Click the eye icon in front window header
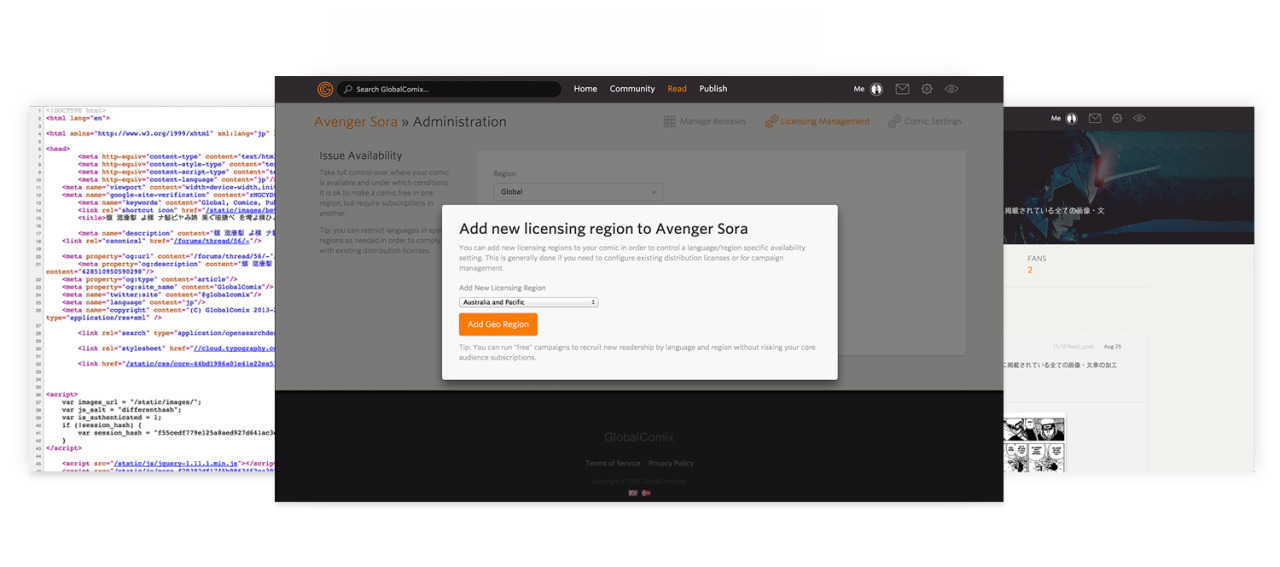Screen dimensions: 1280x567 (x=951, y=89)
